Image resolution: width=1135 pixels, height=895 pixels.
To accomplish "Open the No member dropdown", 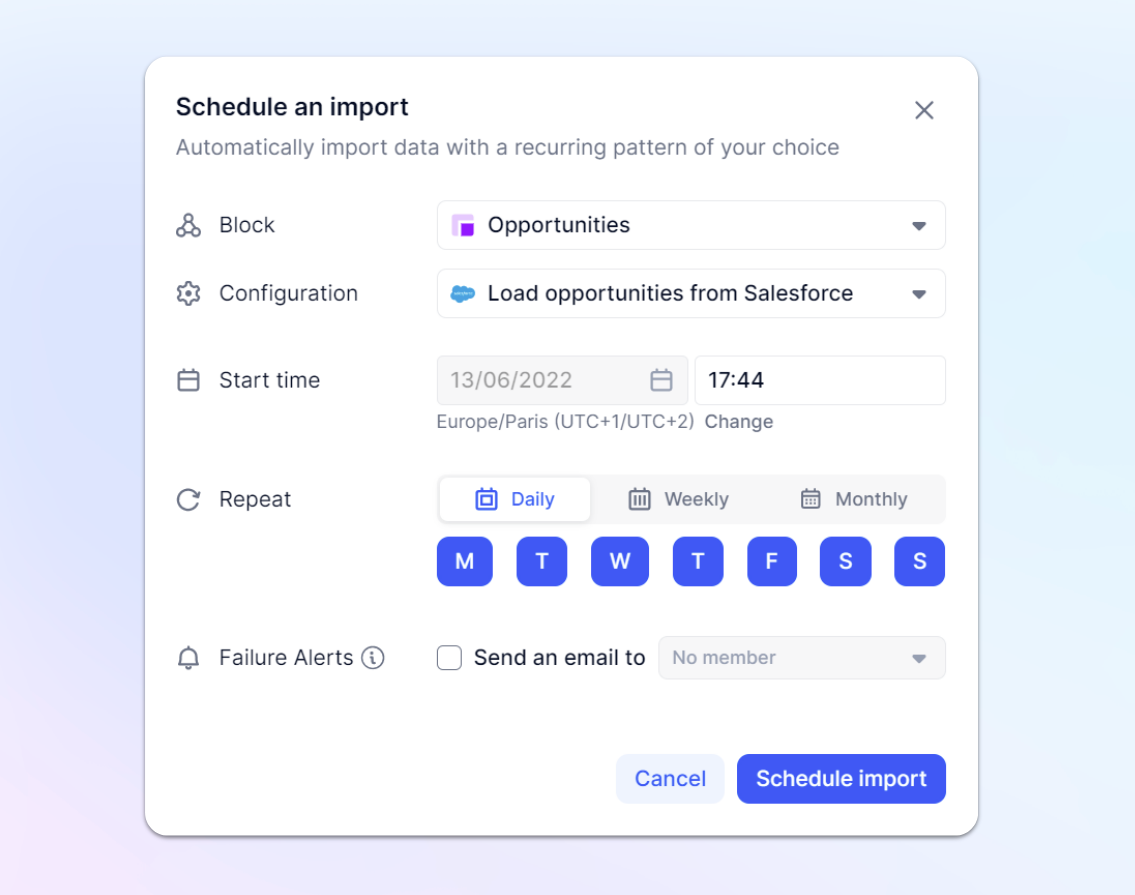I will point(801,657).
